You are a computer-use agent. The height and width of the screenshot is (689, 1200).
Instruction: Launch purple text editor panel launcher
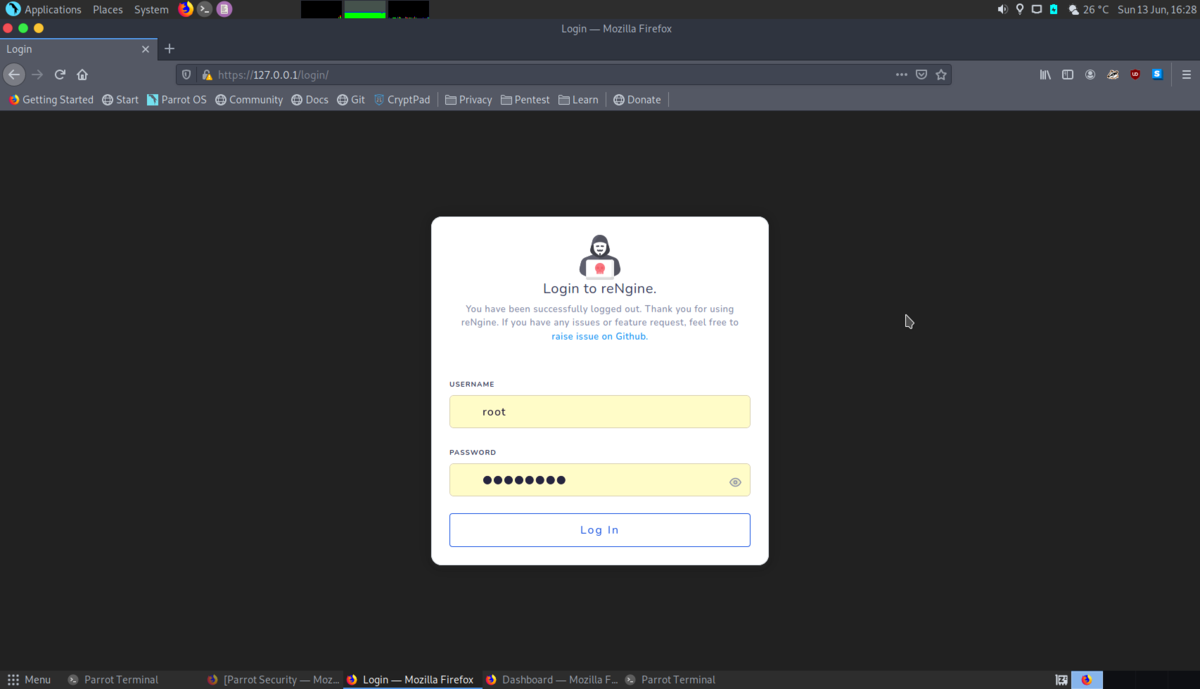pos(224,9)
